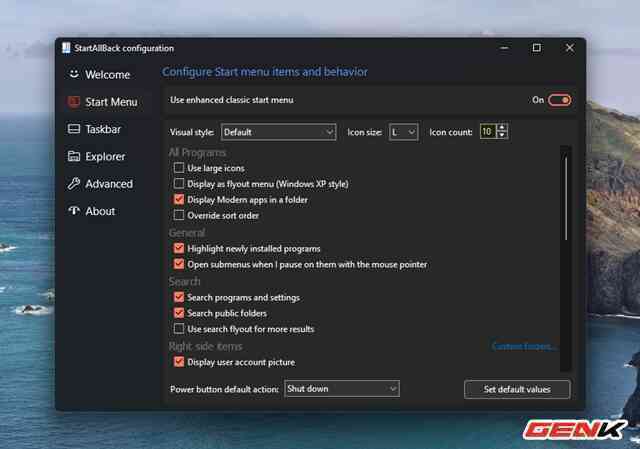
Task: Open the Icon size dropdown
Action: coord(403,132)
